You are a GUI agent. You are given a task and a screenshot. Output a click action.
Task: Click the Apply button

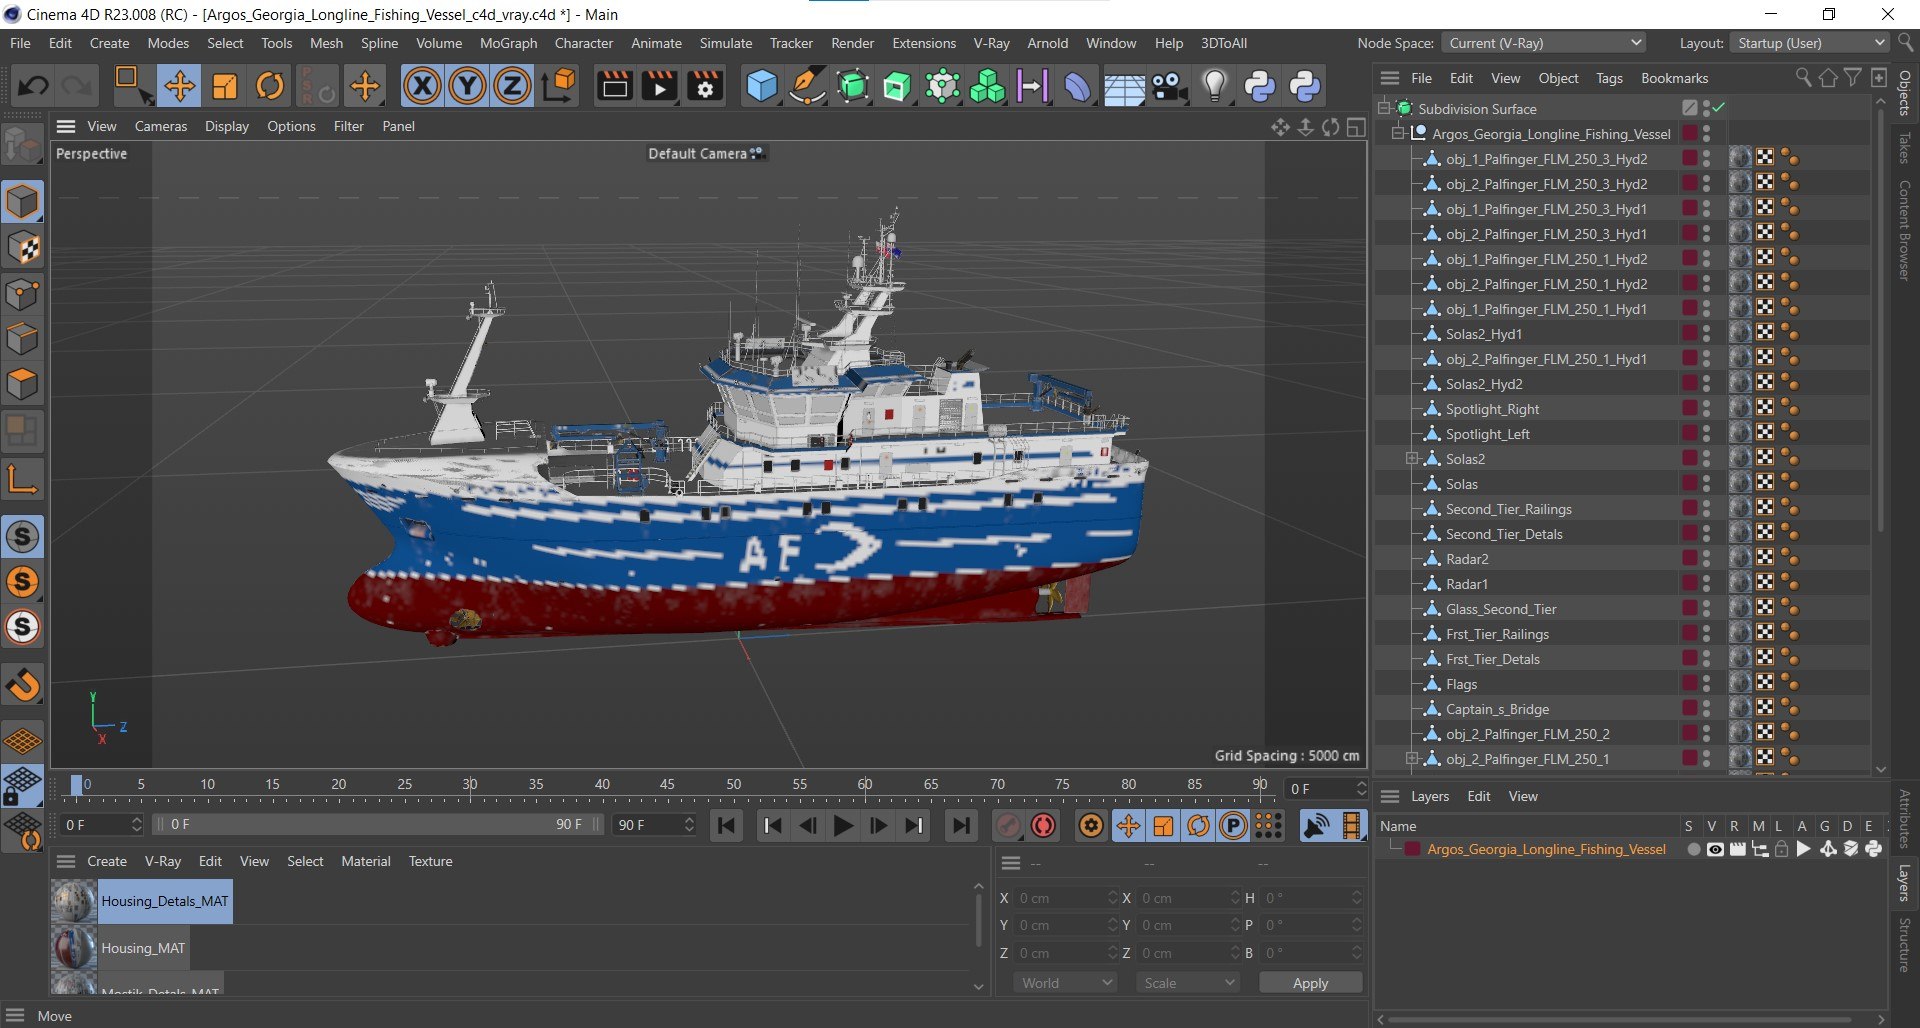click(x=1310, y=983)
